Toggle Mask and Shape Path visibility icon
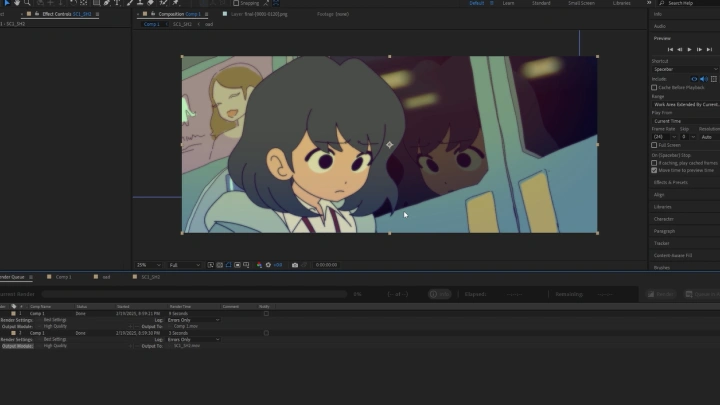The height and width of the screenshot is (405, 720). point(228,265)
